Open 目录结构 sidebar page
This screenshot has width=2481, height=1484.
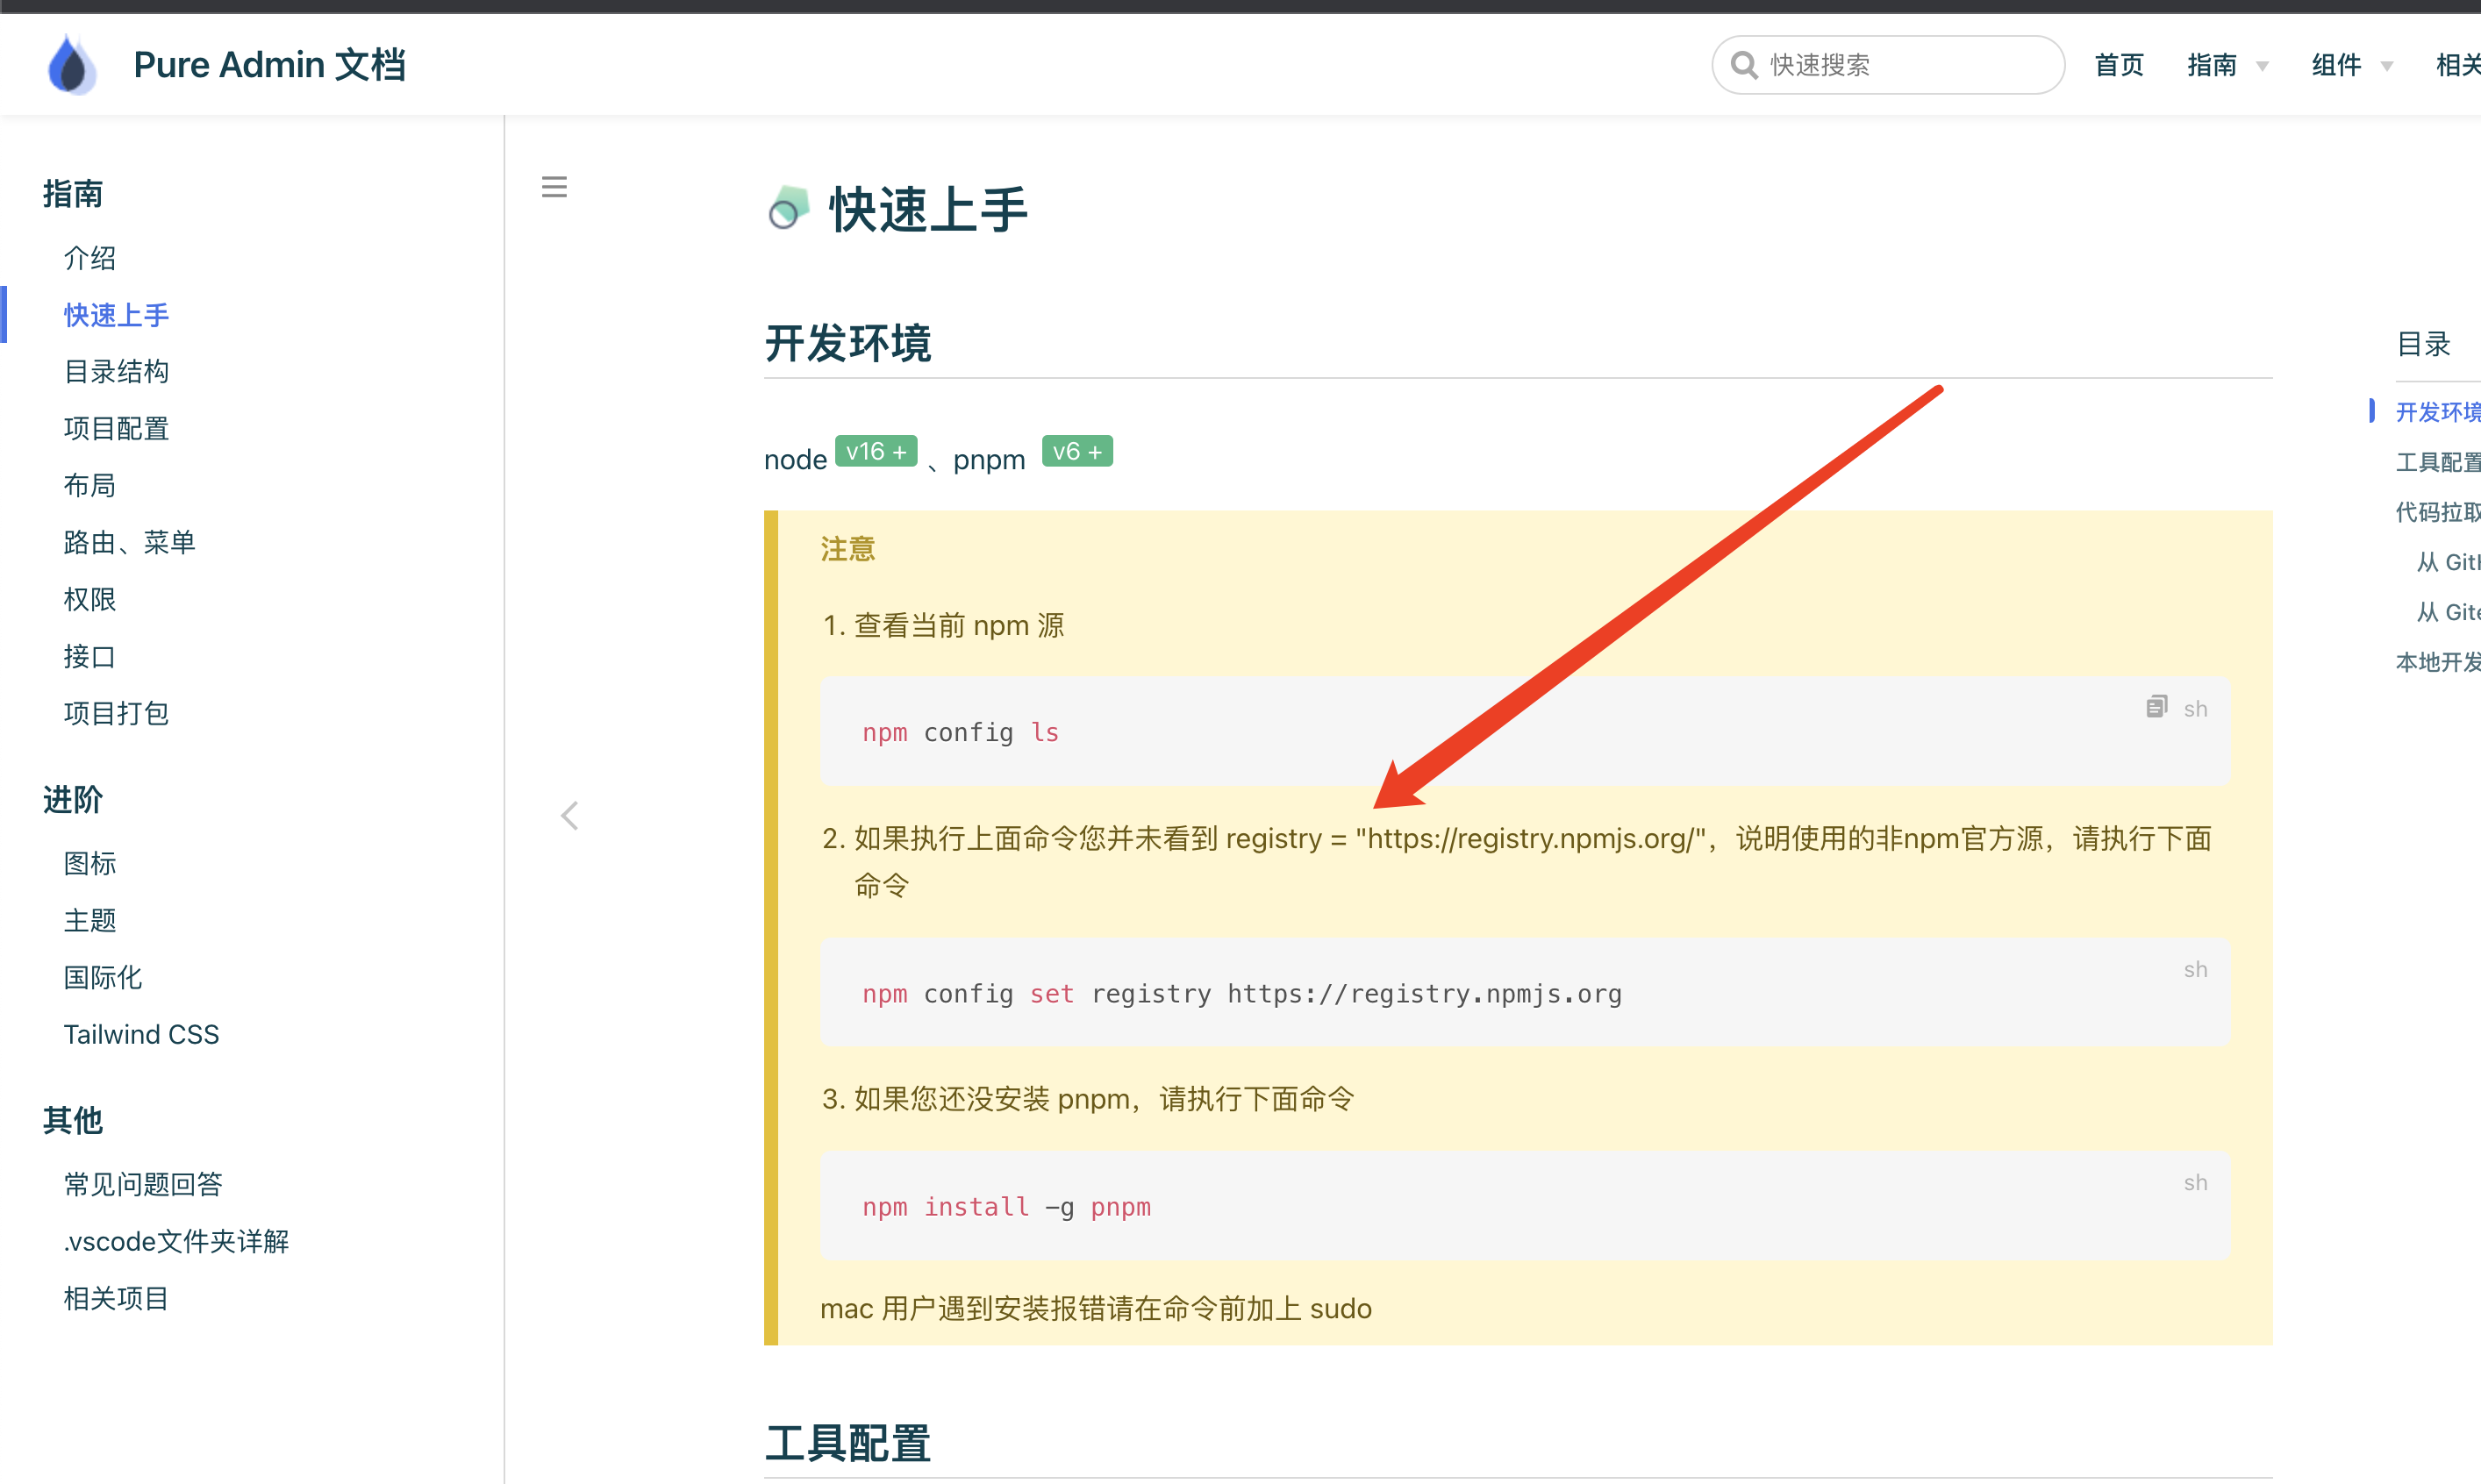coord(116,372)
